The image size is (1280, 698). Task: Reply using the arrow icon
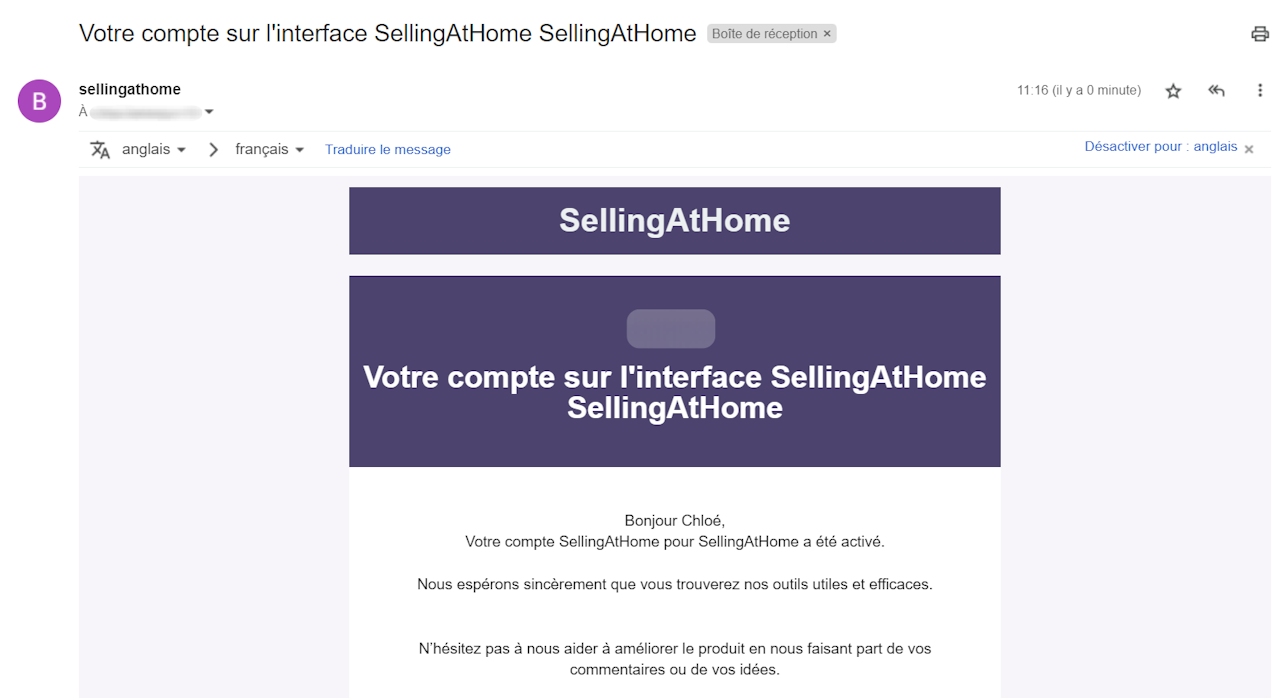pyautogui.click(x=1216, y=91)
